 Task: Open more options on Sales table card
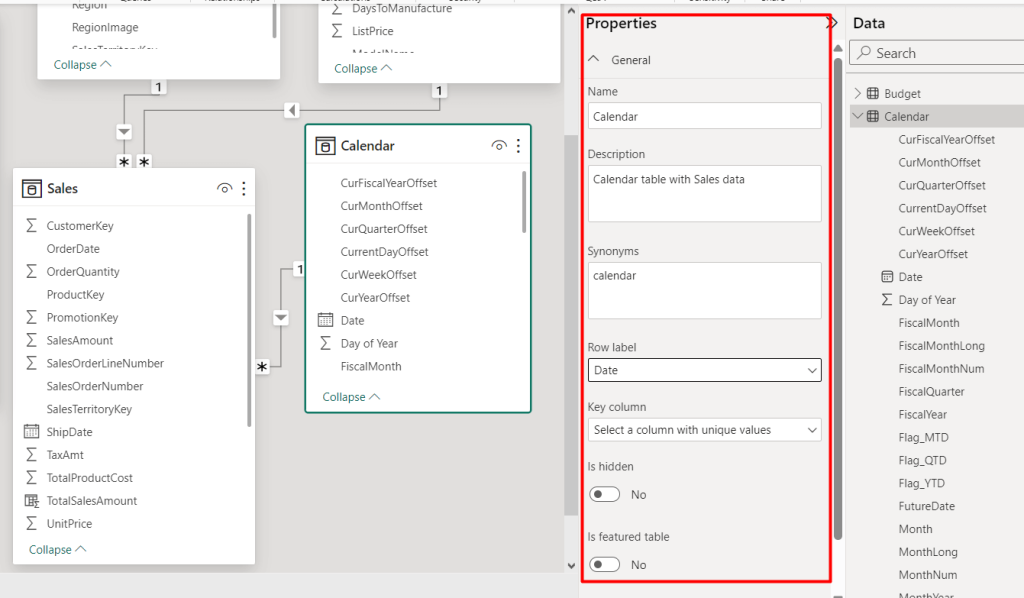244,189
